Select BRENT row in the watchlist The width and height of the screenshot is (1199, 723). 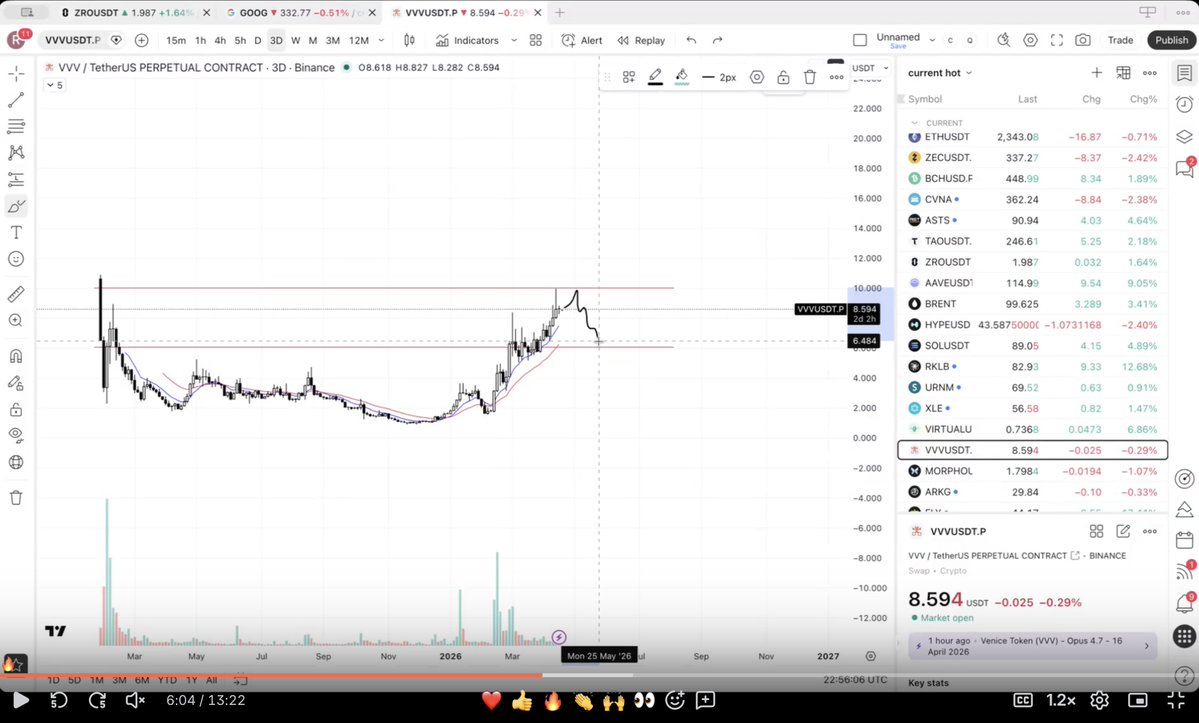pos(1032,303)
